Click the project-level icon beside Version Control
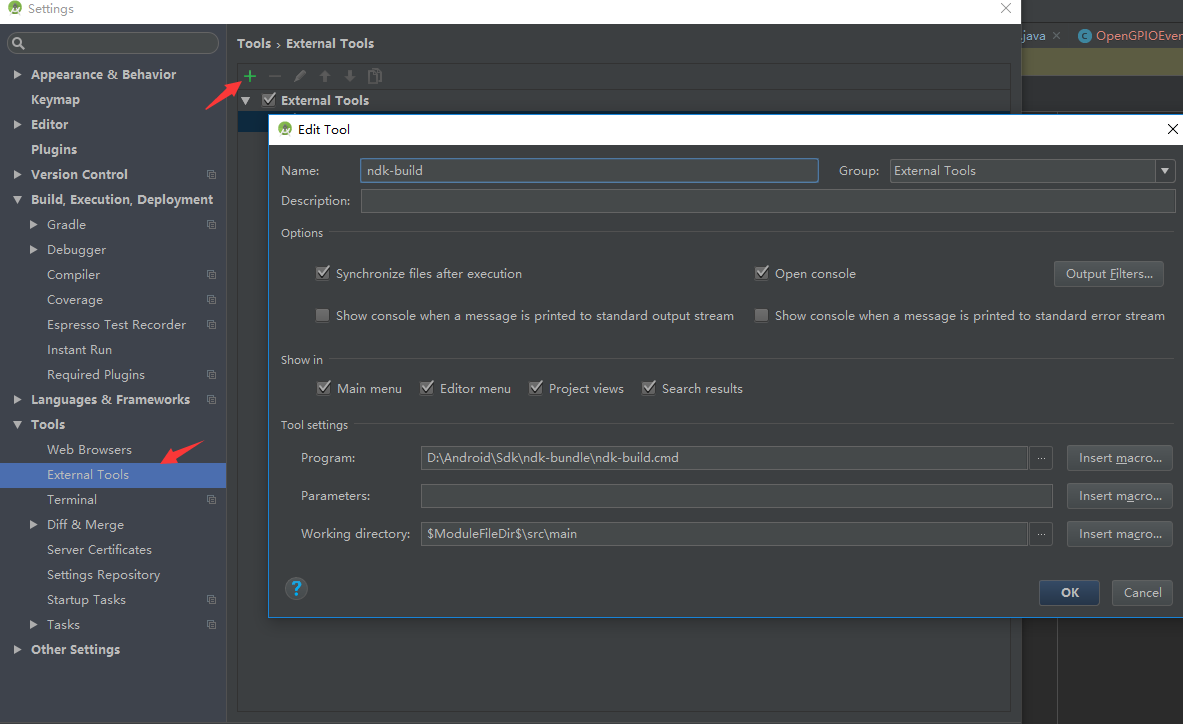1183x724 pixels. pos(211,174)
